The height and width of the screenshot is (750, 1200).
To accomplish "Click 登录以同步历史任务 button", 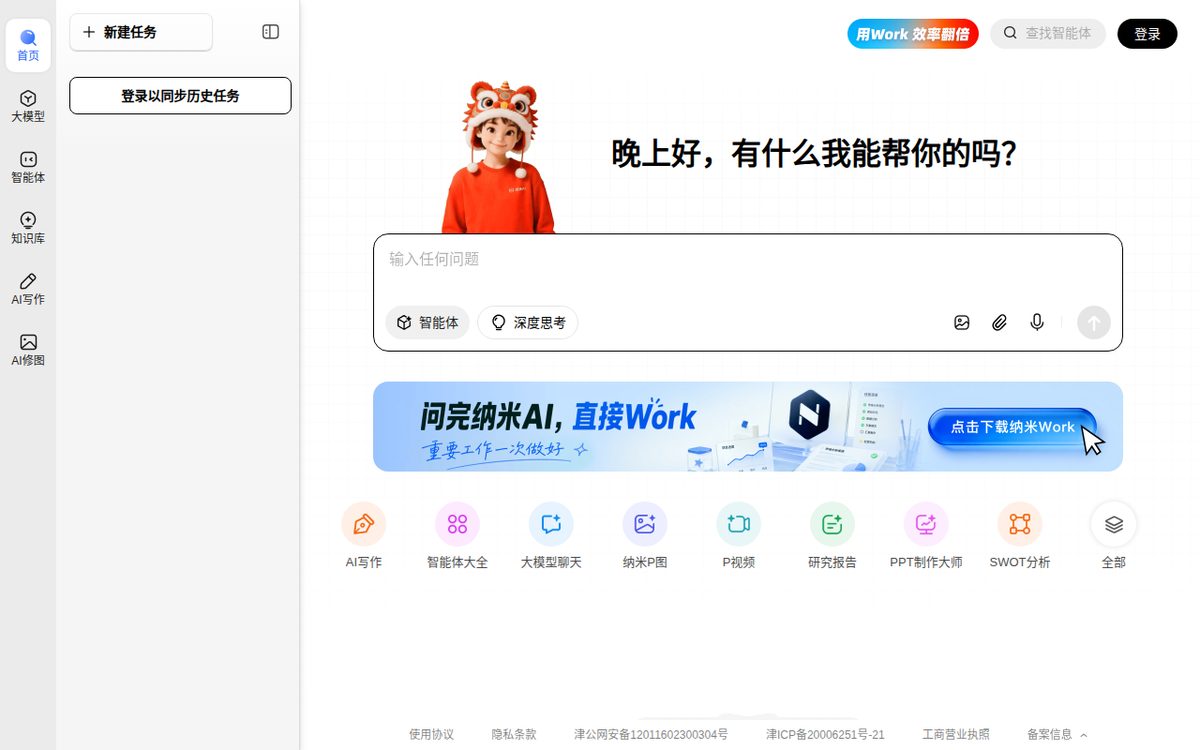I will click(180, 96).
